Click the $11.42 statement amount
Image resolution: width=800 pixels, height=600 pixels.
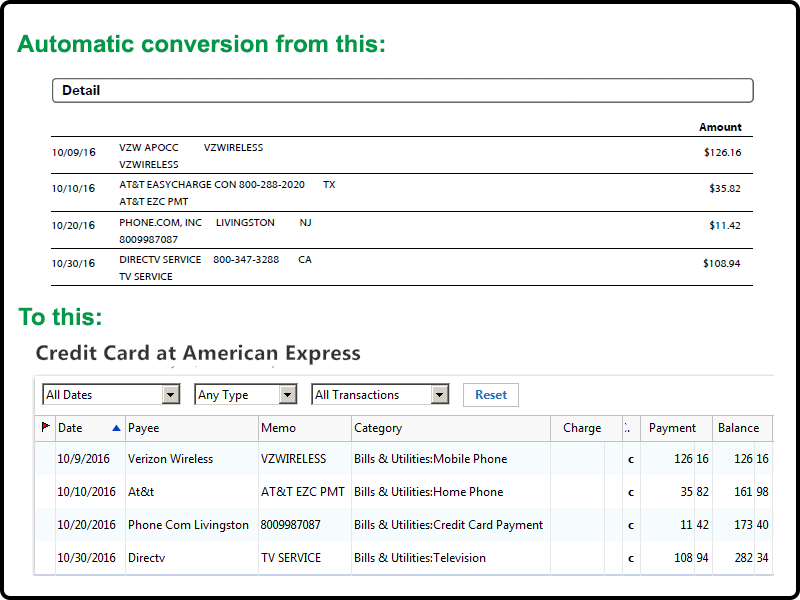tap(725, 226)
